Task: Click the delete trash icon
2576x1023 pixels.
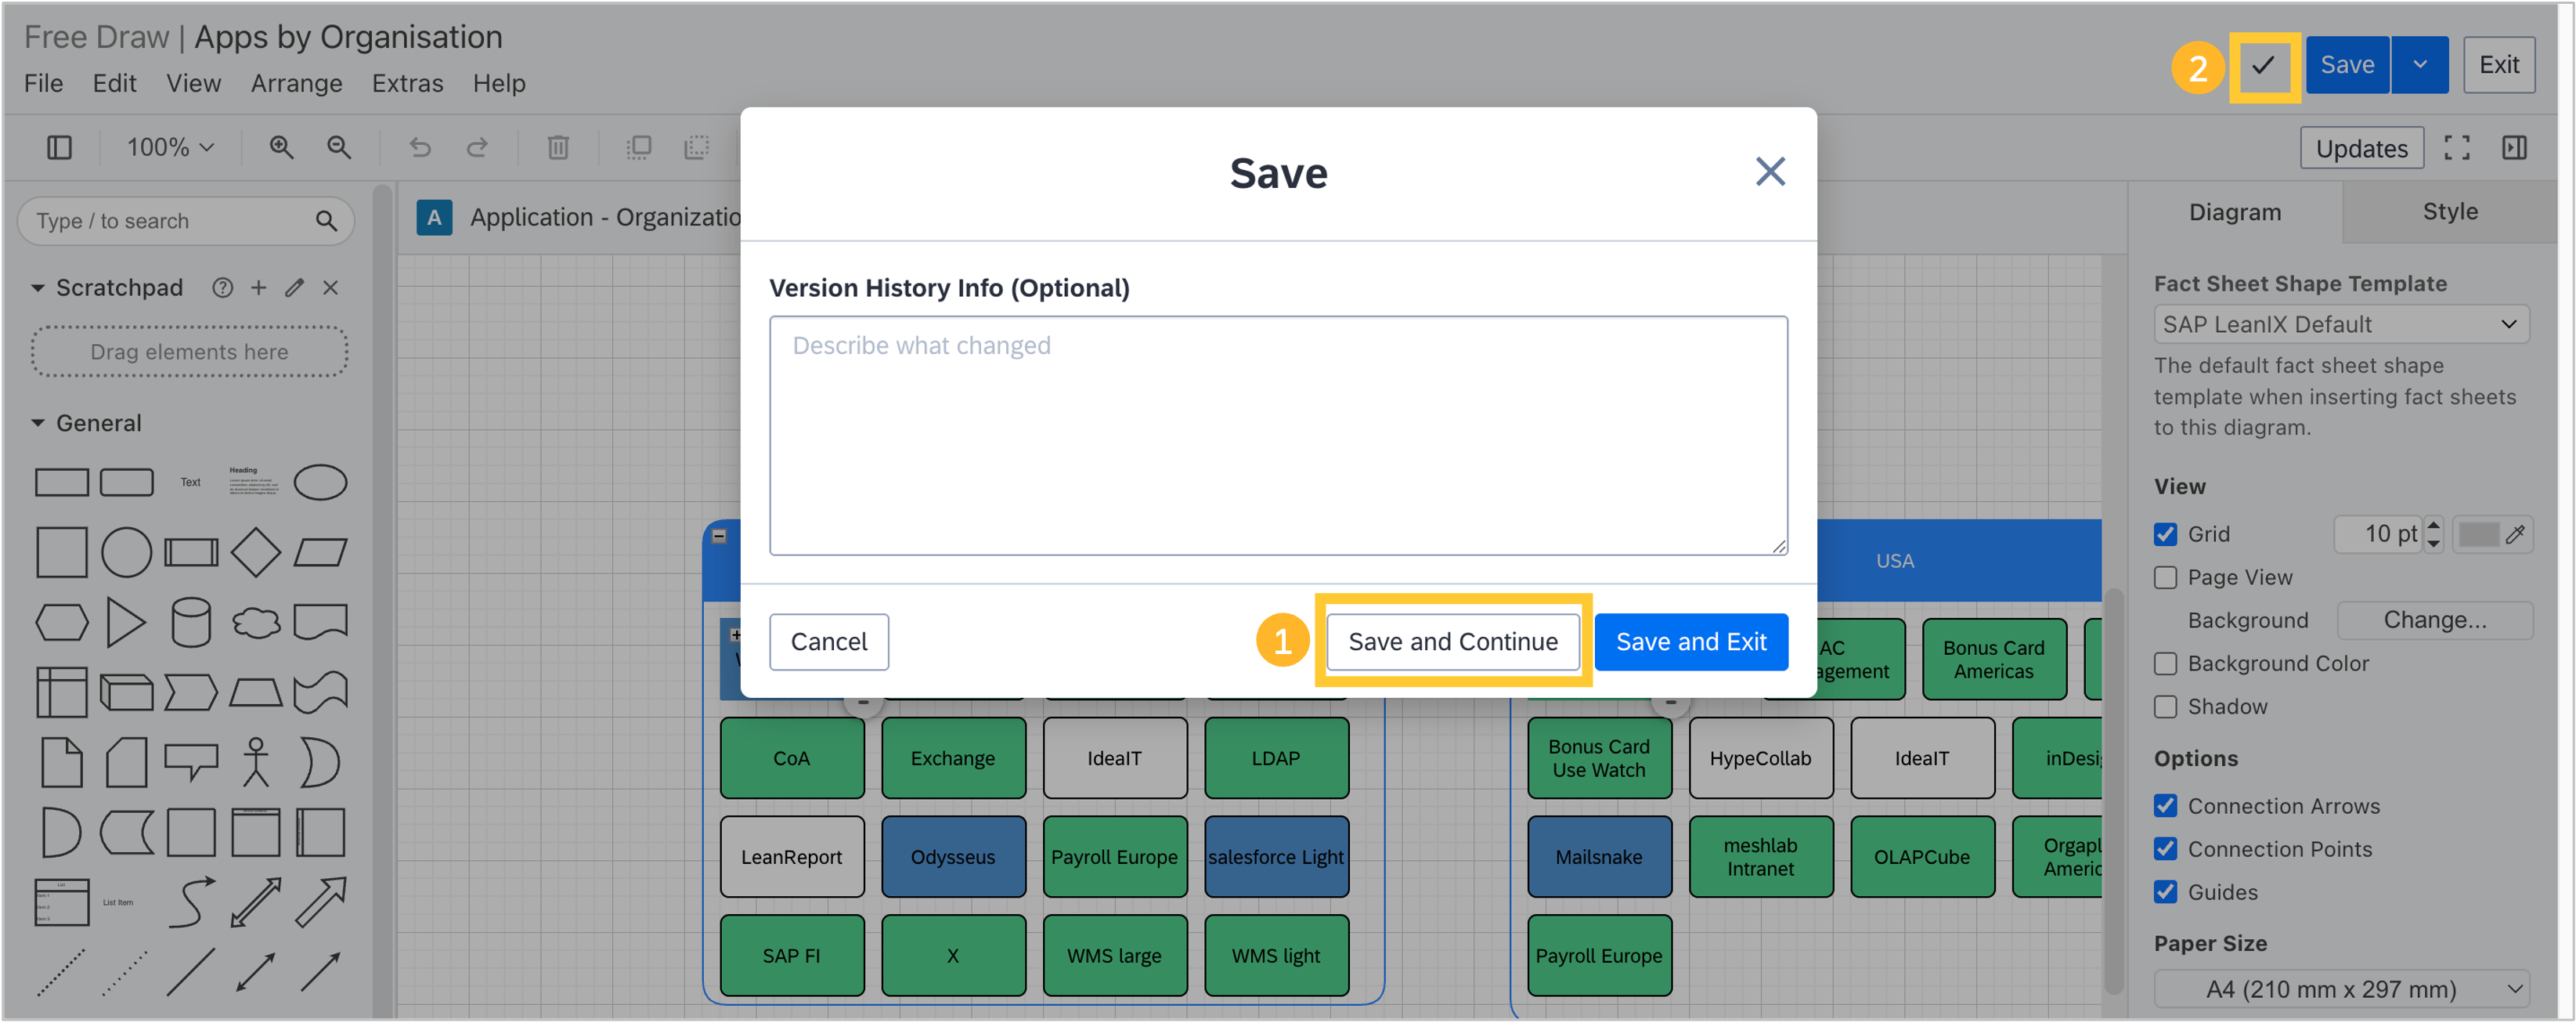Action: pos(558,148)
